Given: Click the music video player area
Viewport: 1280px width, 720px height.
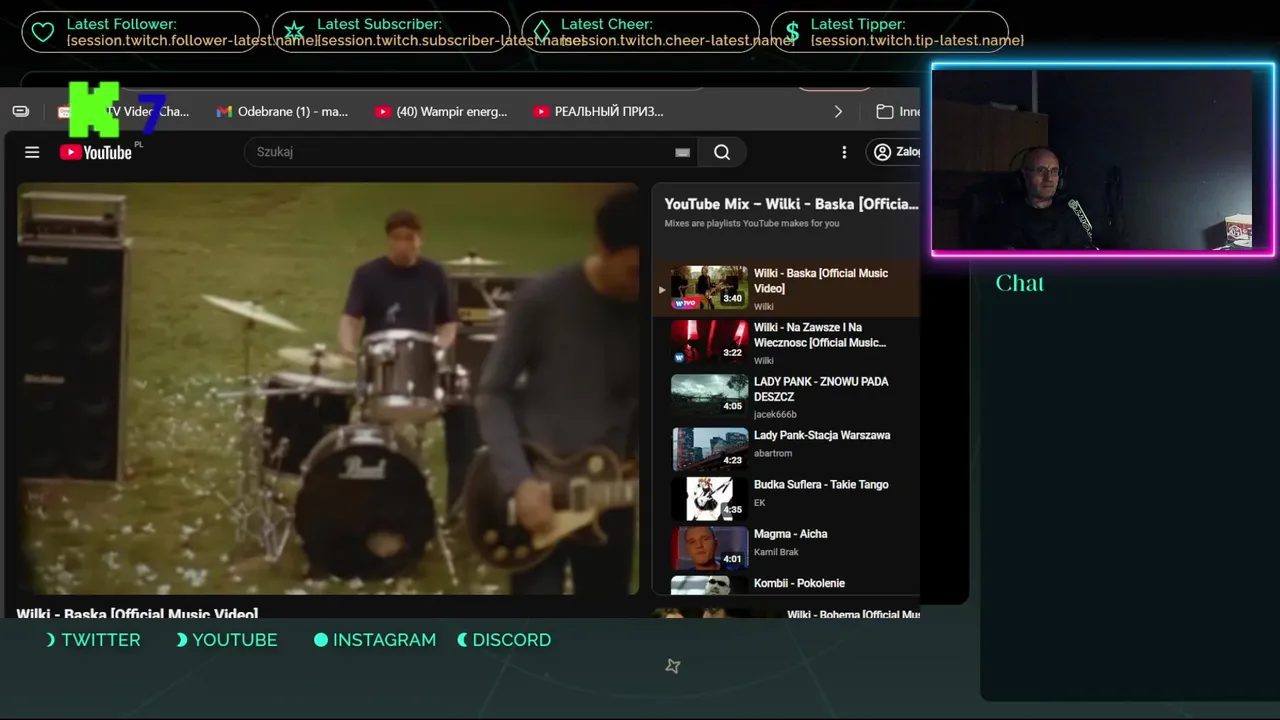Looking at the screenshot, I should pos(328,388).
